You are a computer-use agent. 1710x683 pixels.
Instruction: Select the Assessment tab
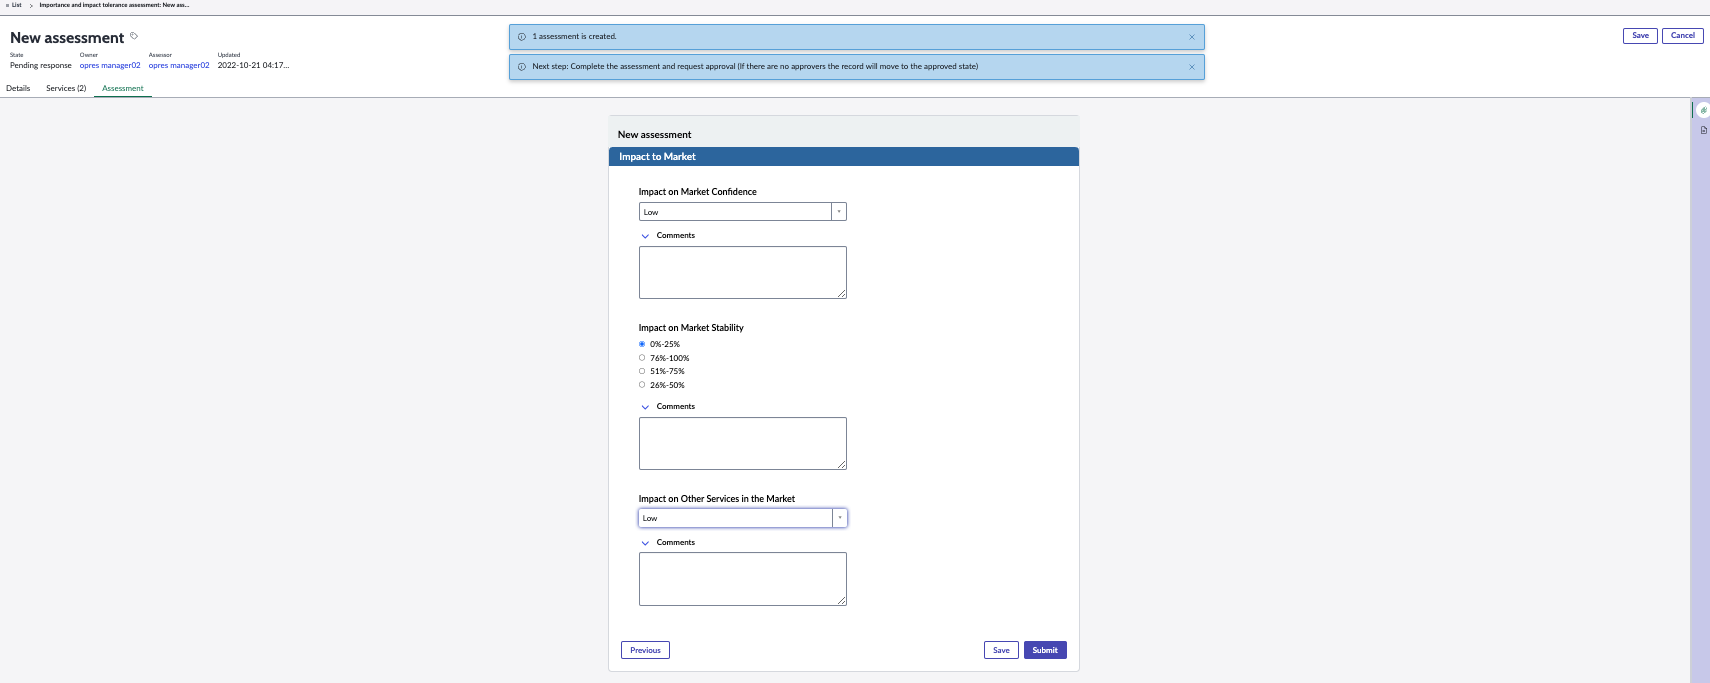pyautogui.click(x=123, y=89)
